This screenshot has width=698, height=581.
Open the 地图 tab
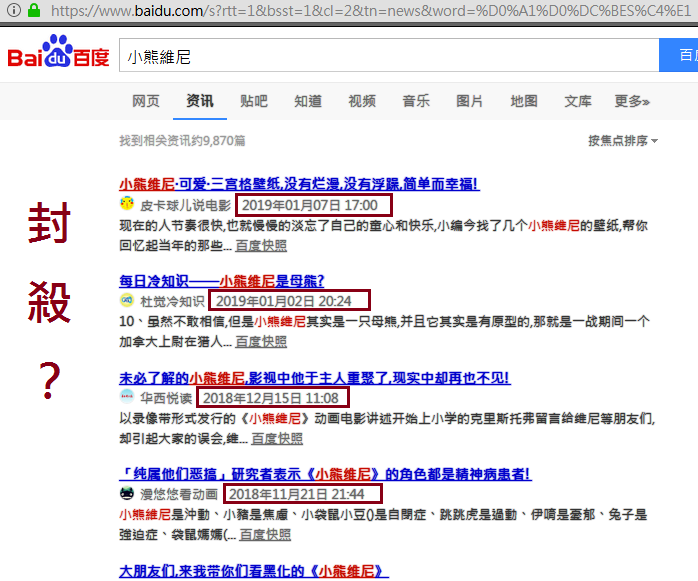(524, 101)
